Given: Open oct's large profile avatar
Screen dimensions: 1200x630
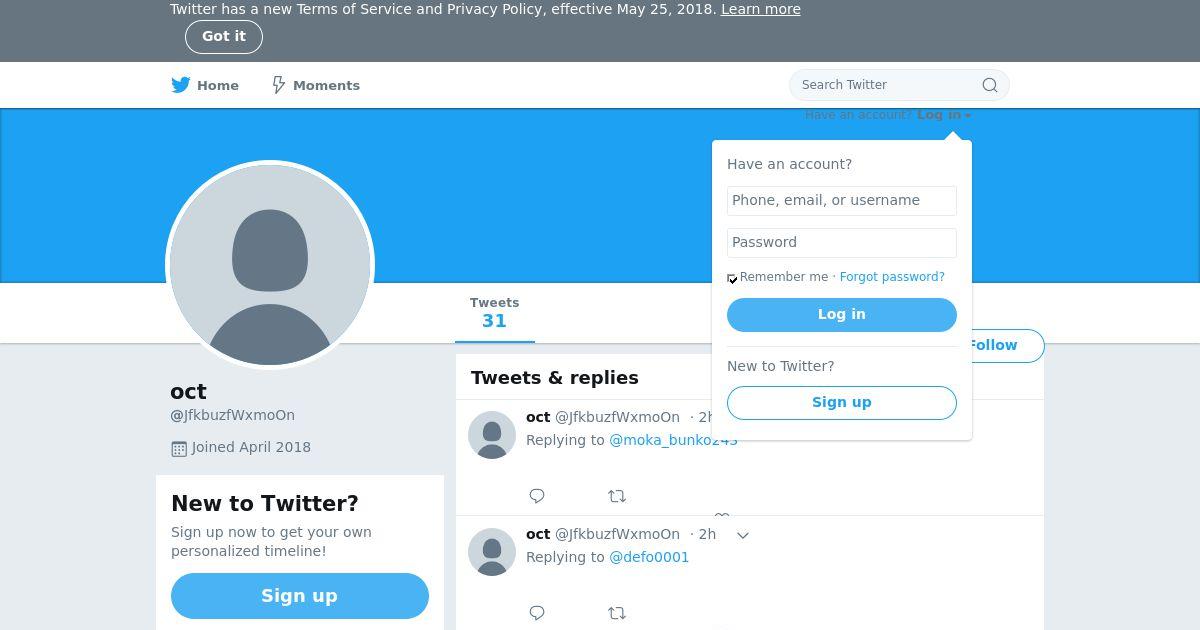Looking at the screenshot, I should [270, 265].
